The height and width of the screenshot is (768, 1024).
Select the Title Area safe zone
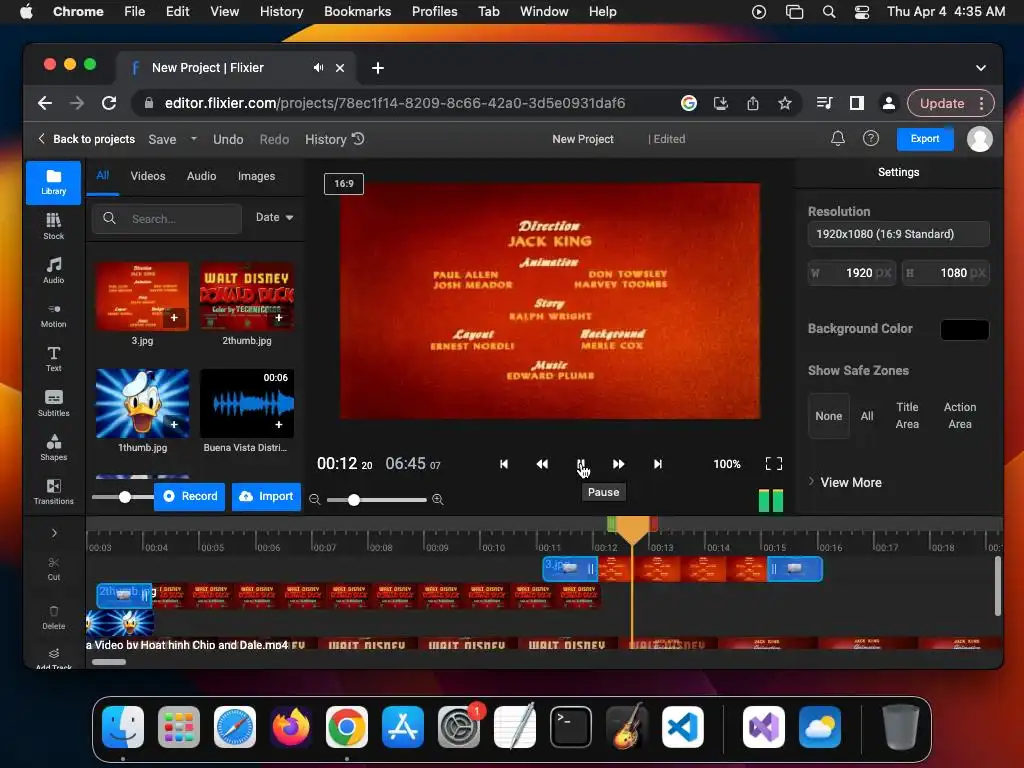coord(907,415)
